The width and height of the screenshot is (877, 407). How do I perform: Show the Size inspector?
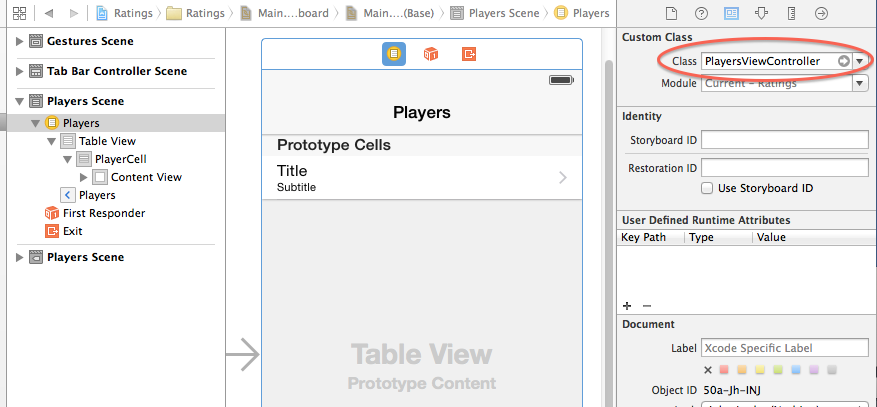[x=792, y=13]
